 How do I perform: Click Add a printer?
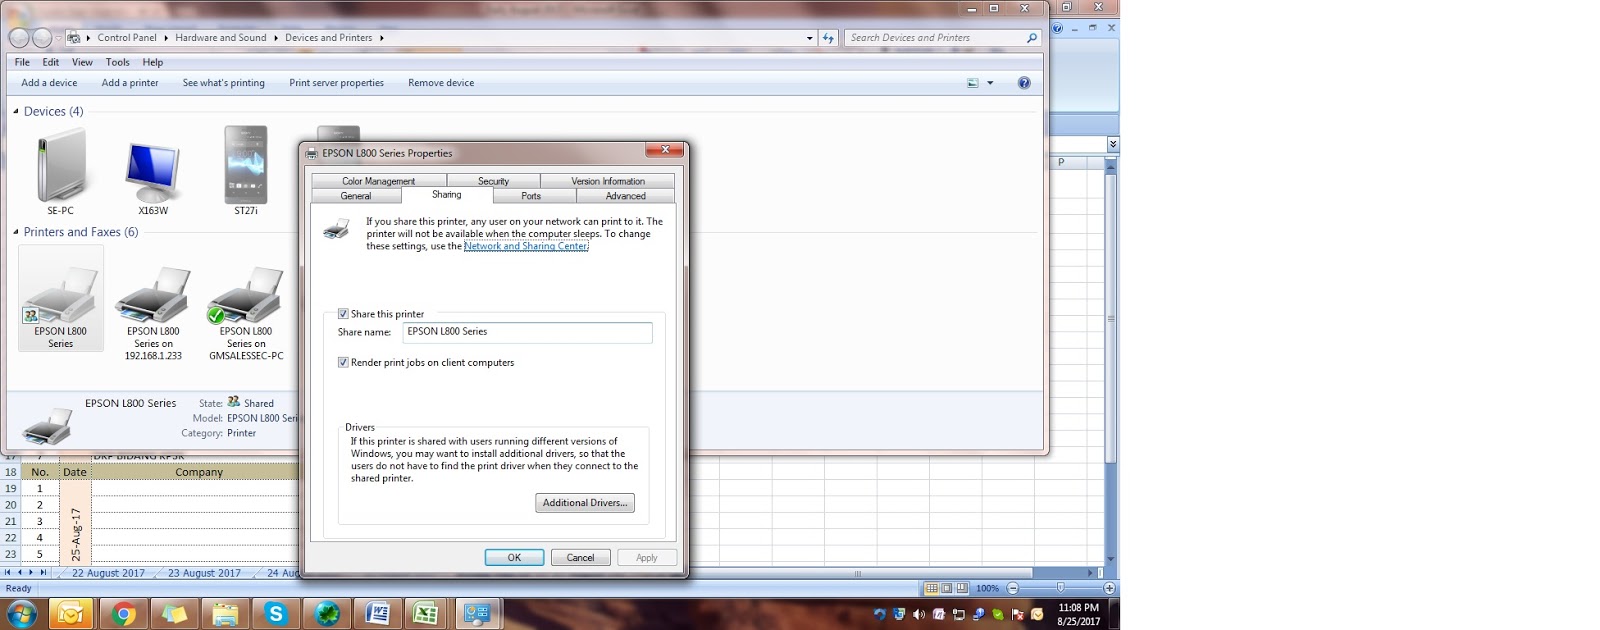[130, 83]
